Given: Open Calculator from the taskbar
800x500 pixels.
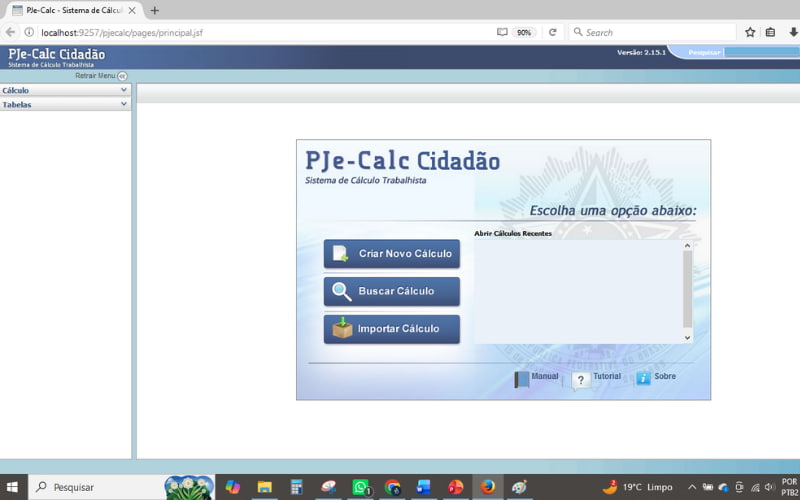Looking at the screenshot, I should coord(296,487).
